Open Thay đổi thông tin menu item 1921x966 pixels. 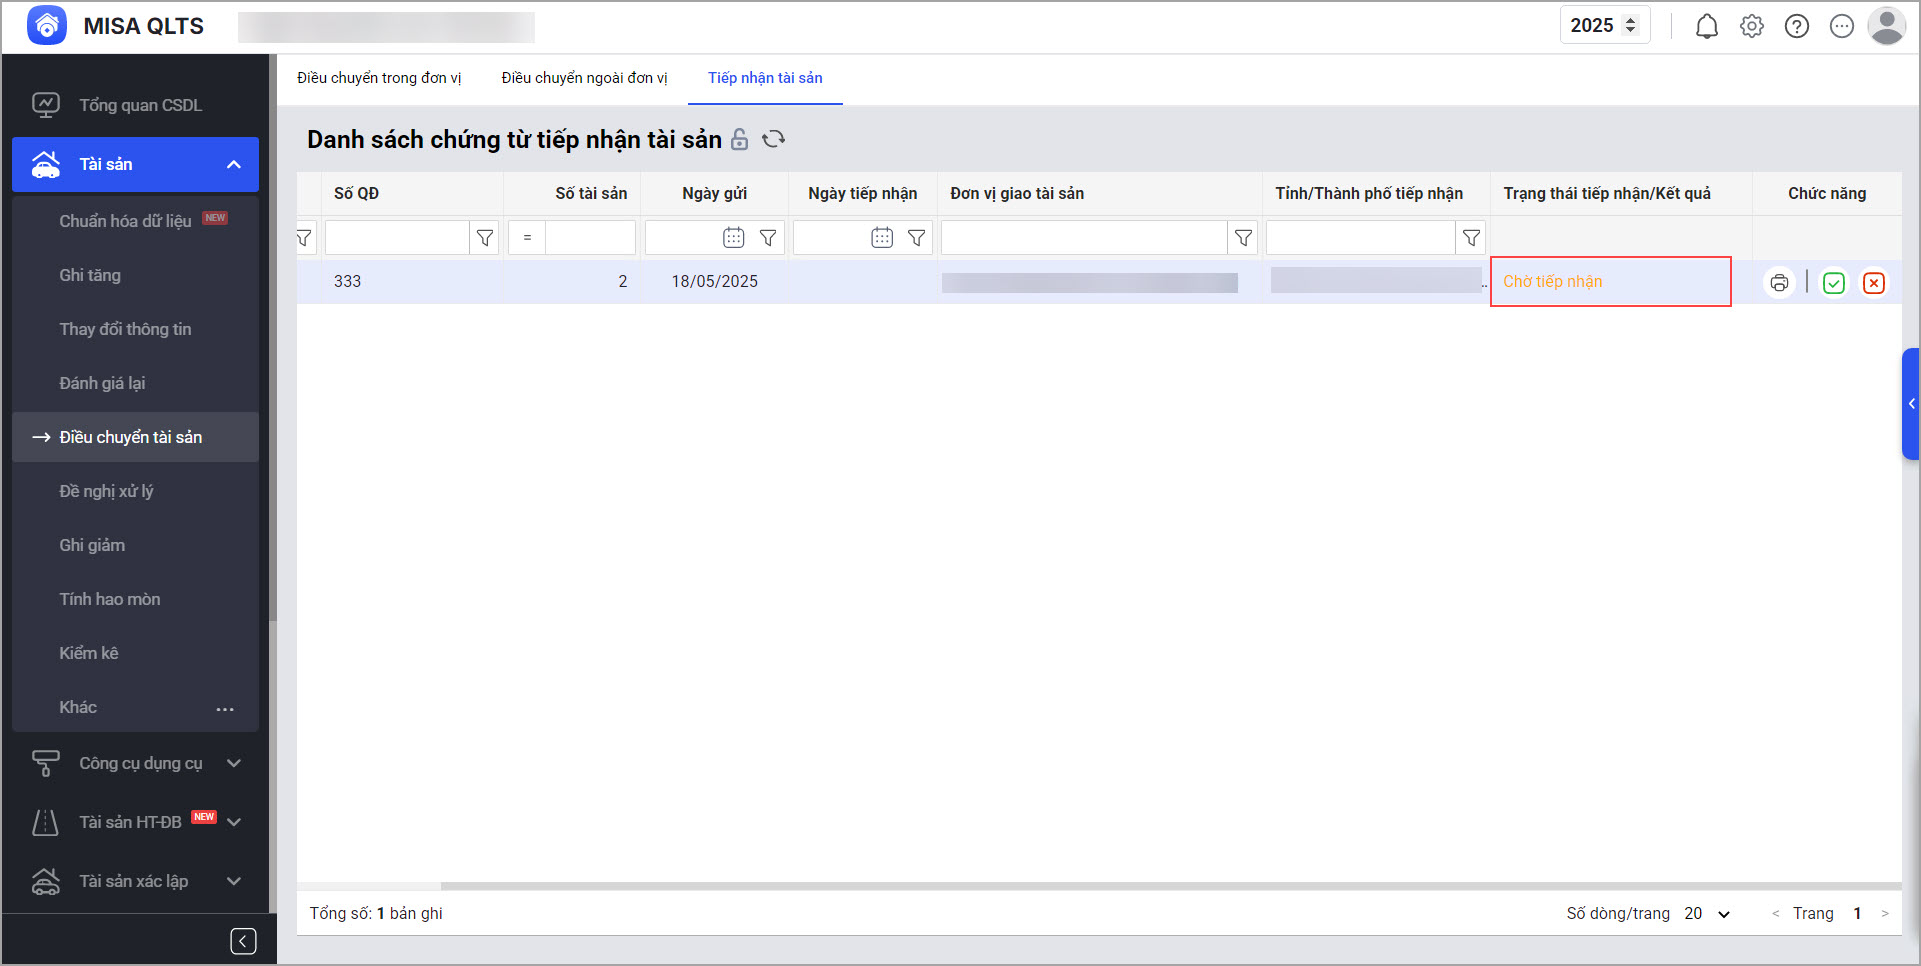[x=135, y=329]
